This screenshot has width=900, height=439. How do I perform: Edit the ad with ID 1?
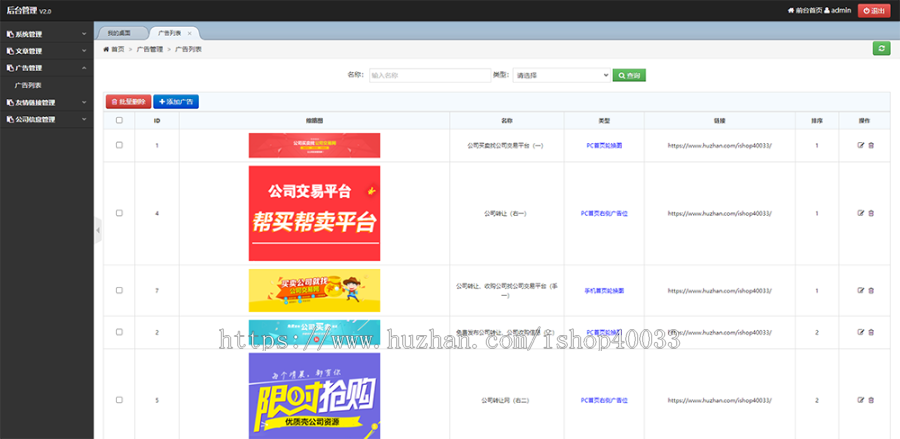860,145
